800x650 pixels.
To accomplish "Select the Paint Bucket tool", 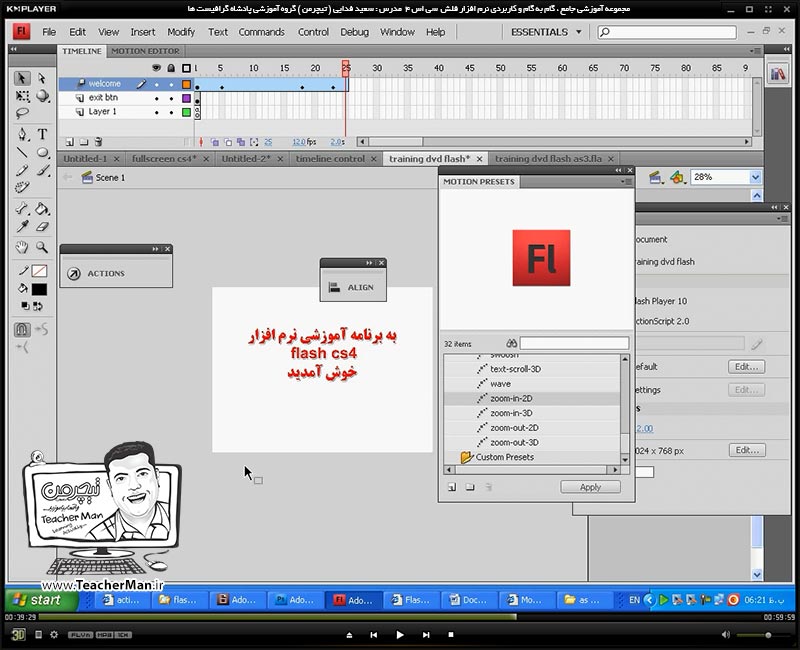I will (x=43, y=209).
